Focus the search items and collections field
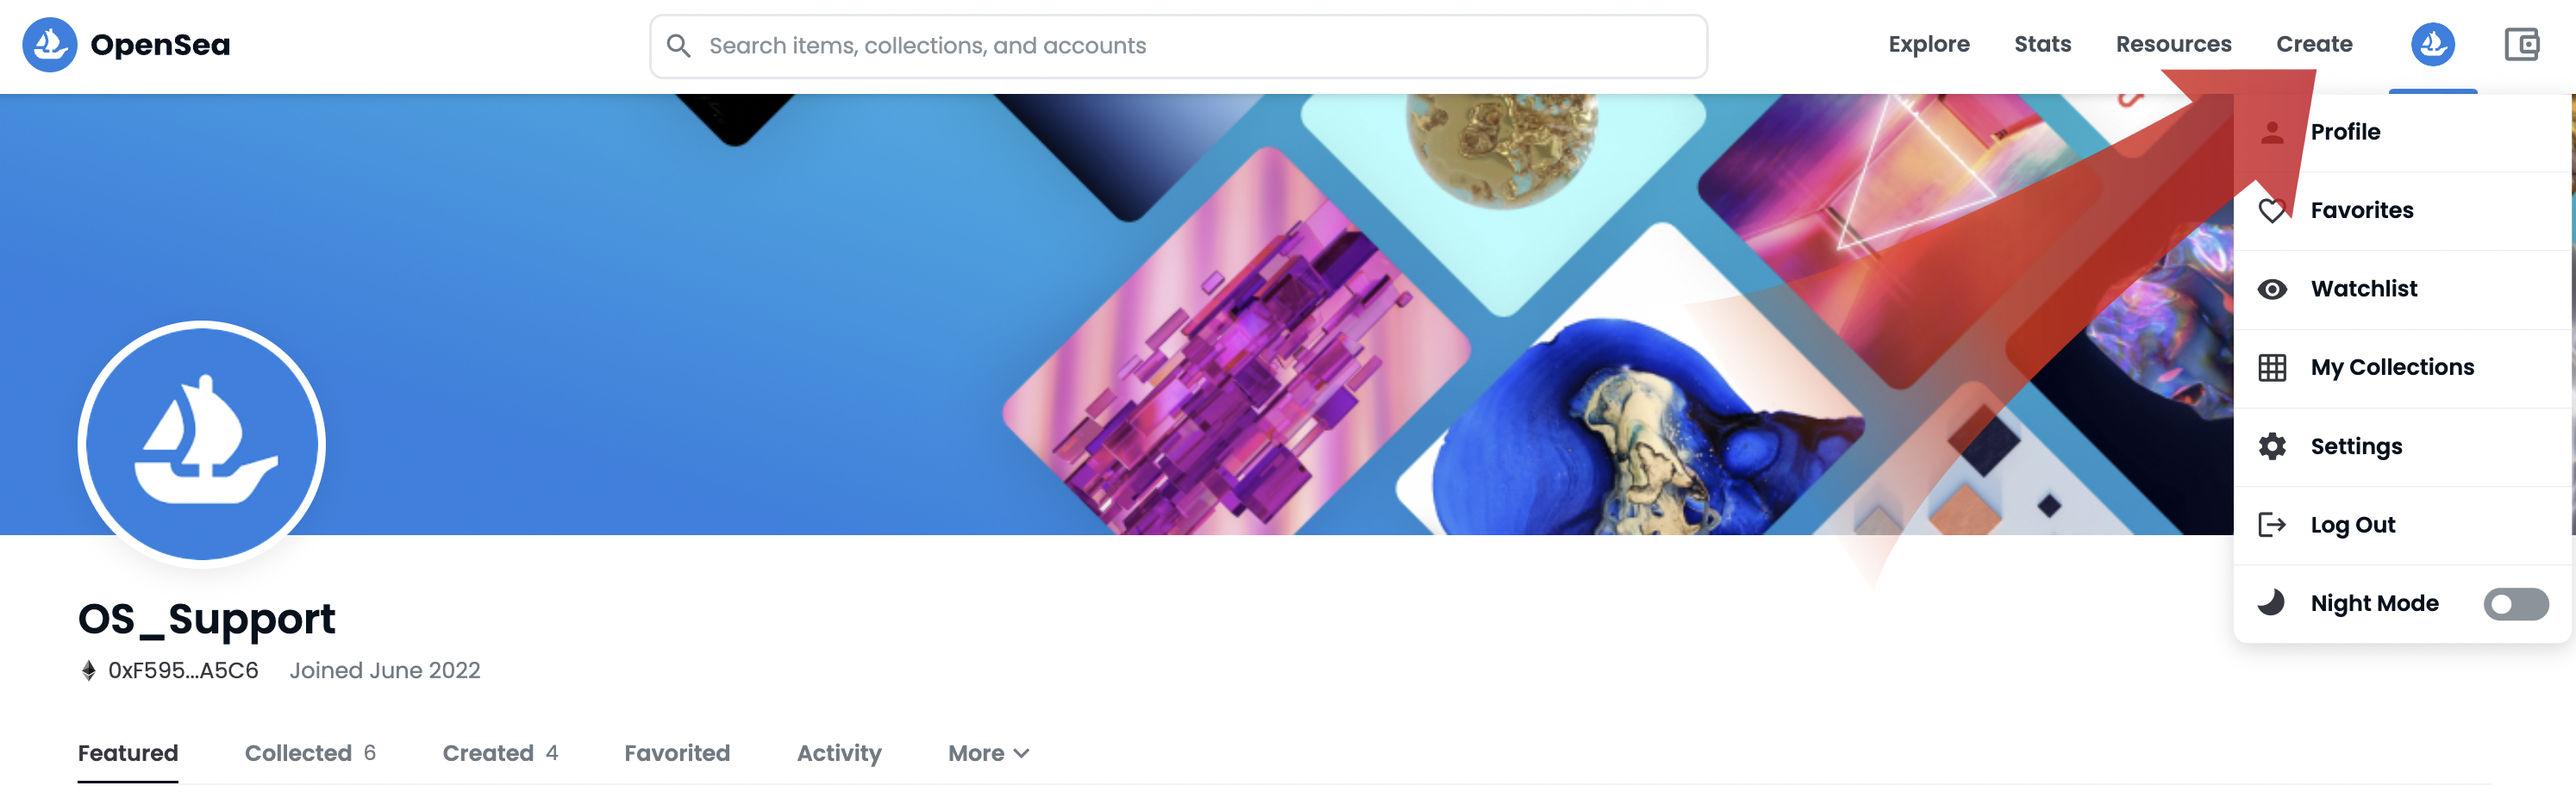2576x798 pixels. coord(1178,46)
